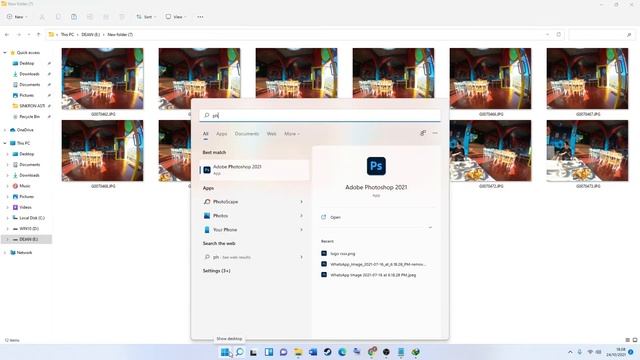Viewport: 640px width, 360px height.
Task: Select DEAW (E:) drive in tree
Action: pos(29,239)
